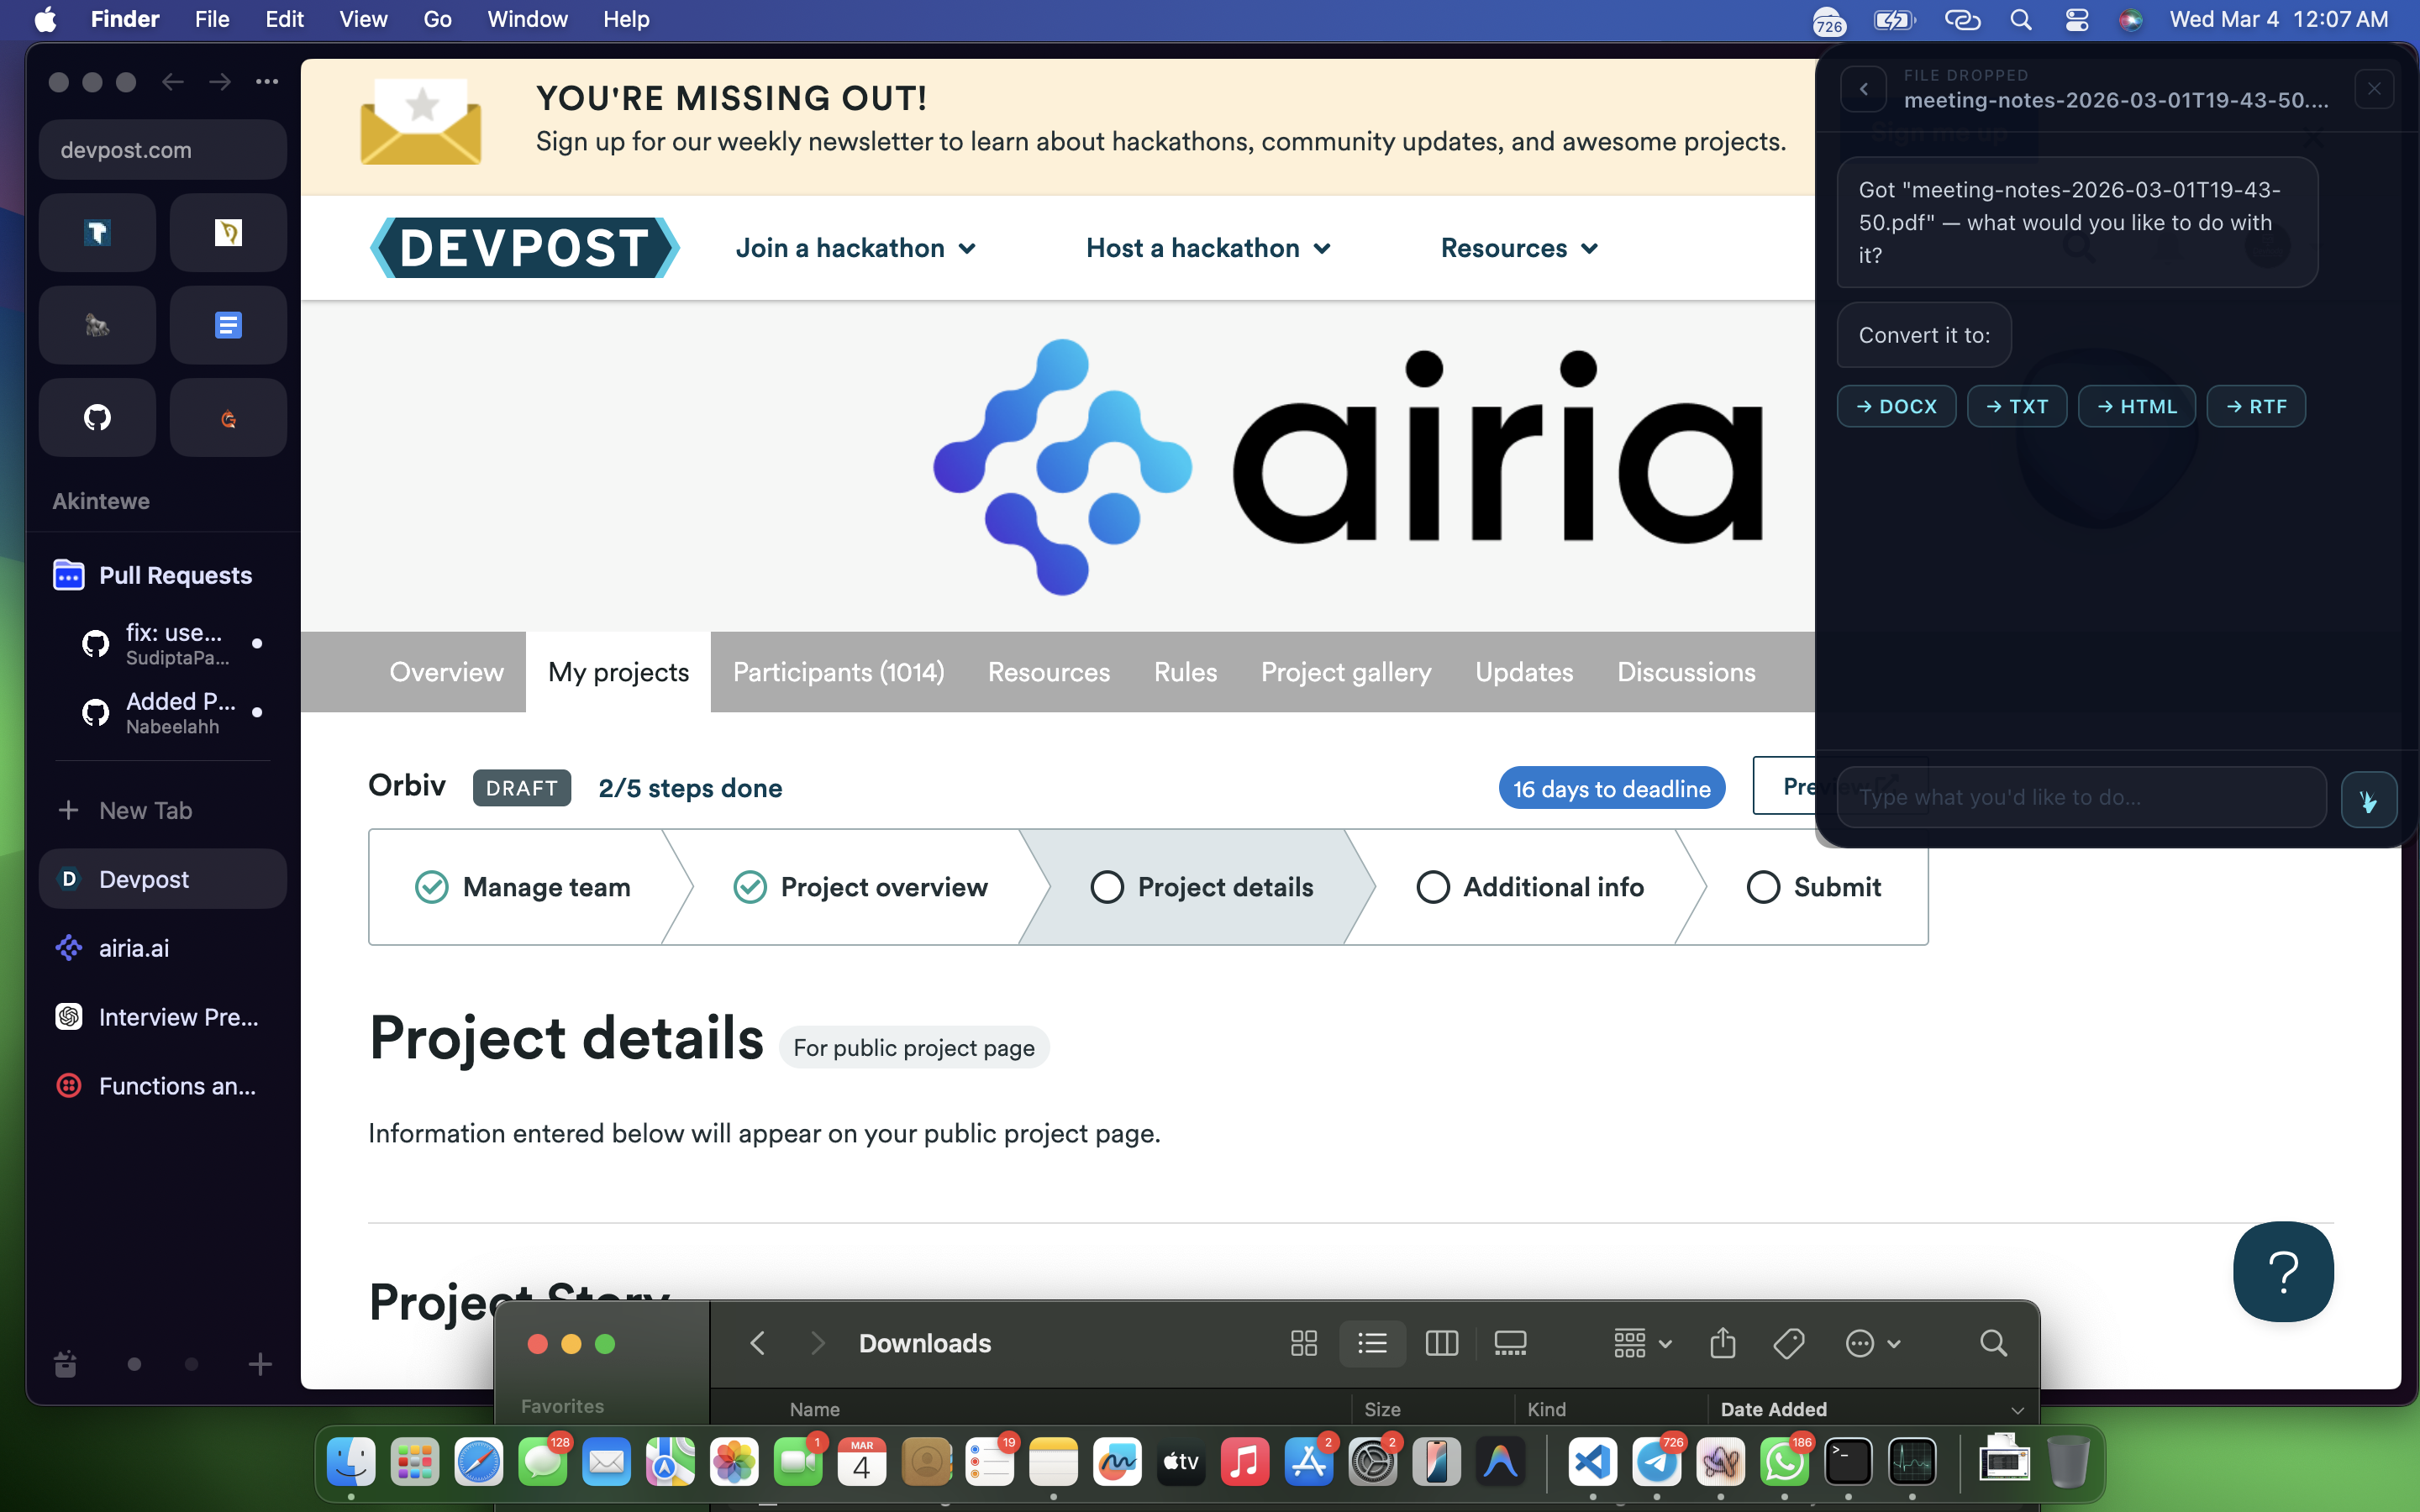Image resolution: width=2420 pixels, height=1512 pixels.
Task: Click the blue help question bubble
Action: [x=2282, y=1271]
